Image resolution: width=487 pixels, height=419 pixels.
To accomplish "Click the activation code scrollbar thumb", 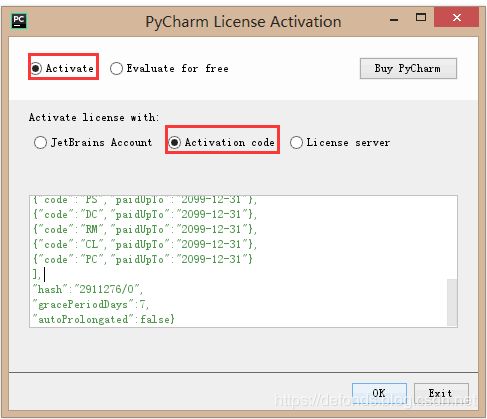I will click(452, 302).
